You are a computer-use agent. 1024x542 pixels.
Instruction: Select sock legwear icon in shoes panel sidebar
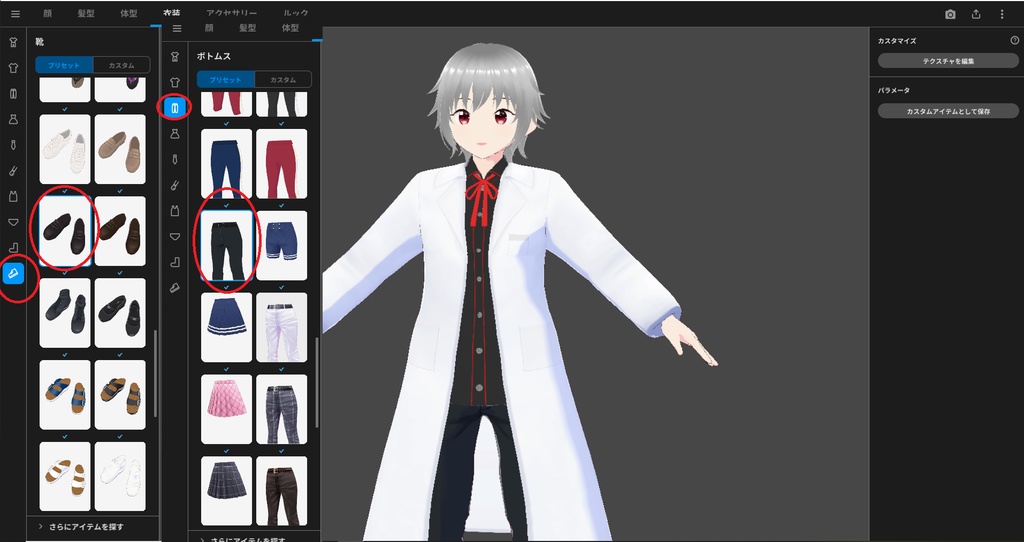(13, 247)
